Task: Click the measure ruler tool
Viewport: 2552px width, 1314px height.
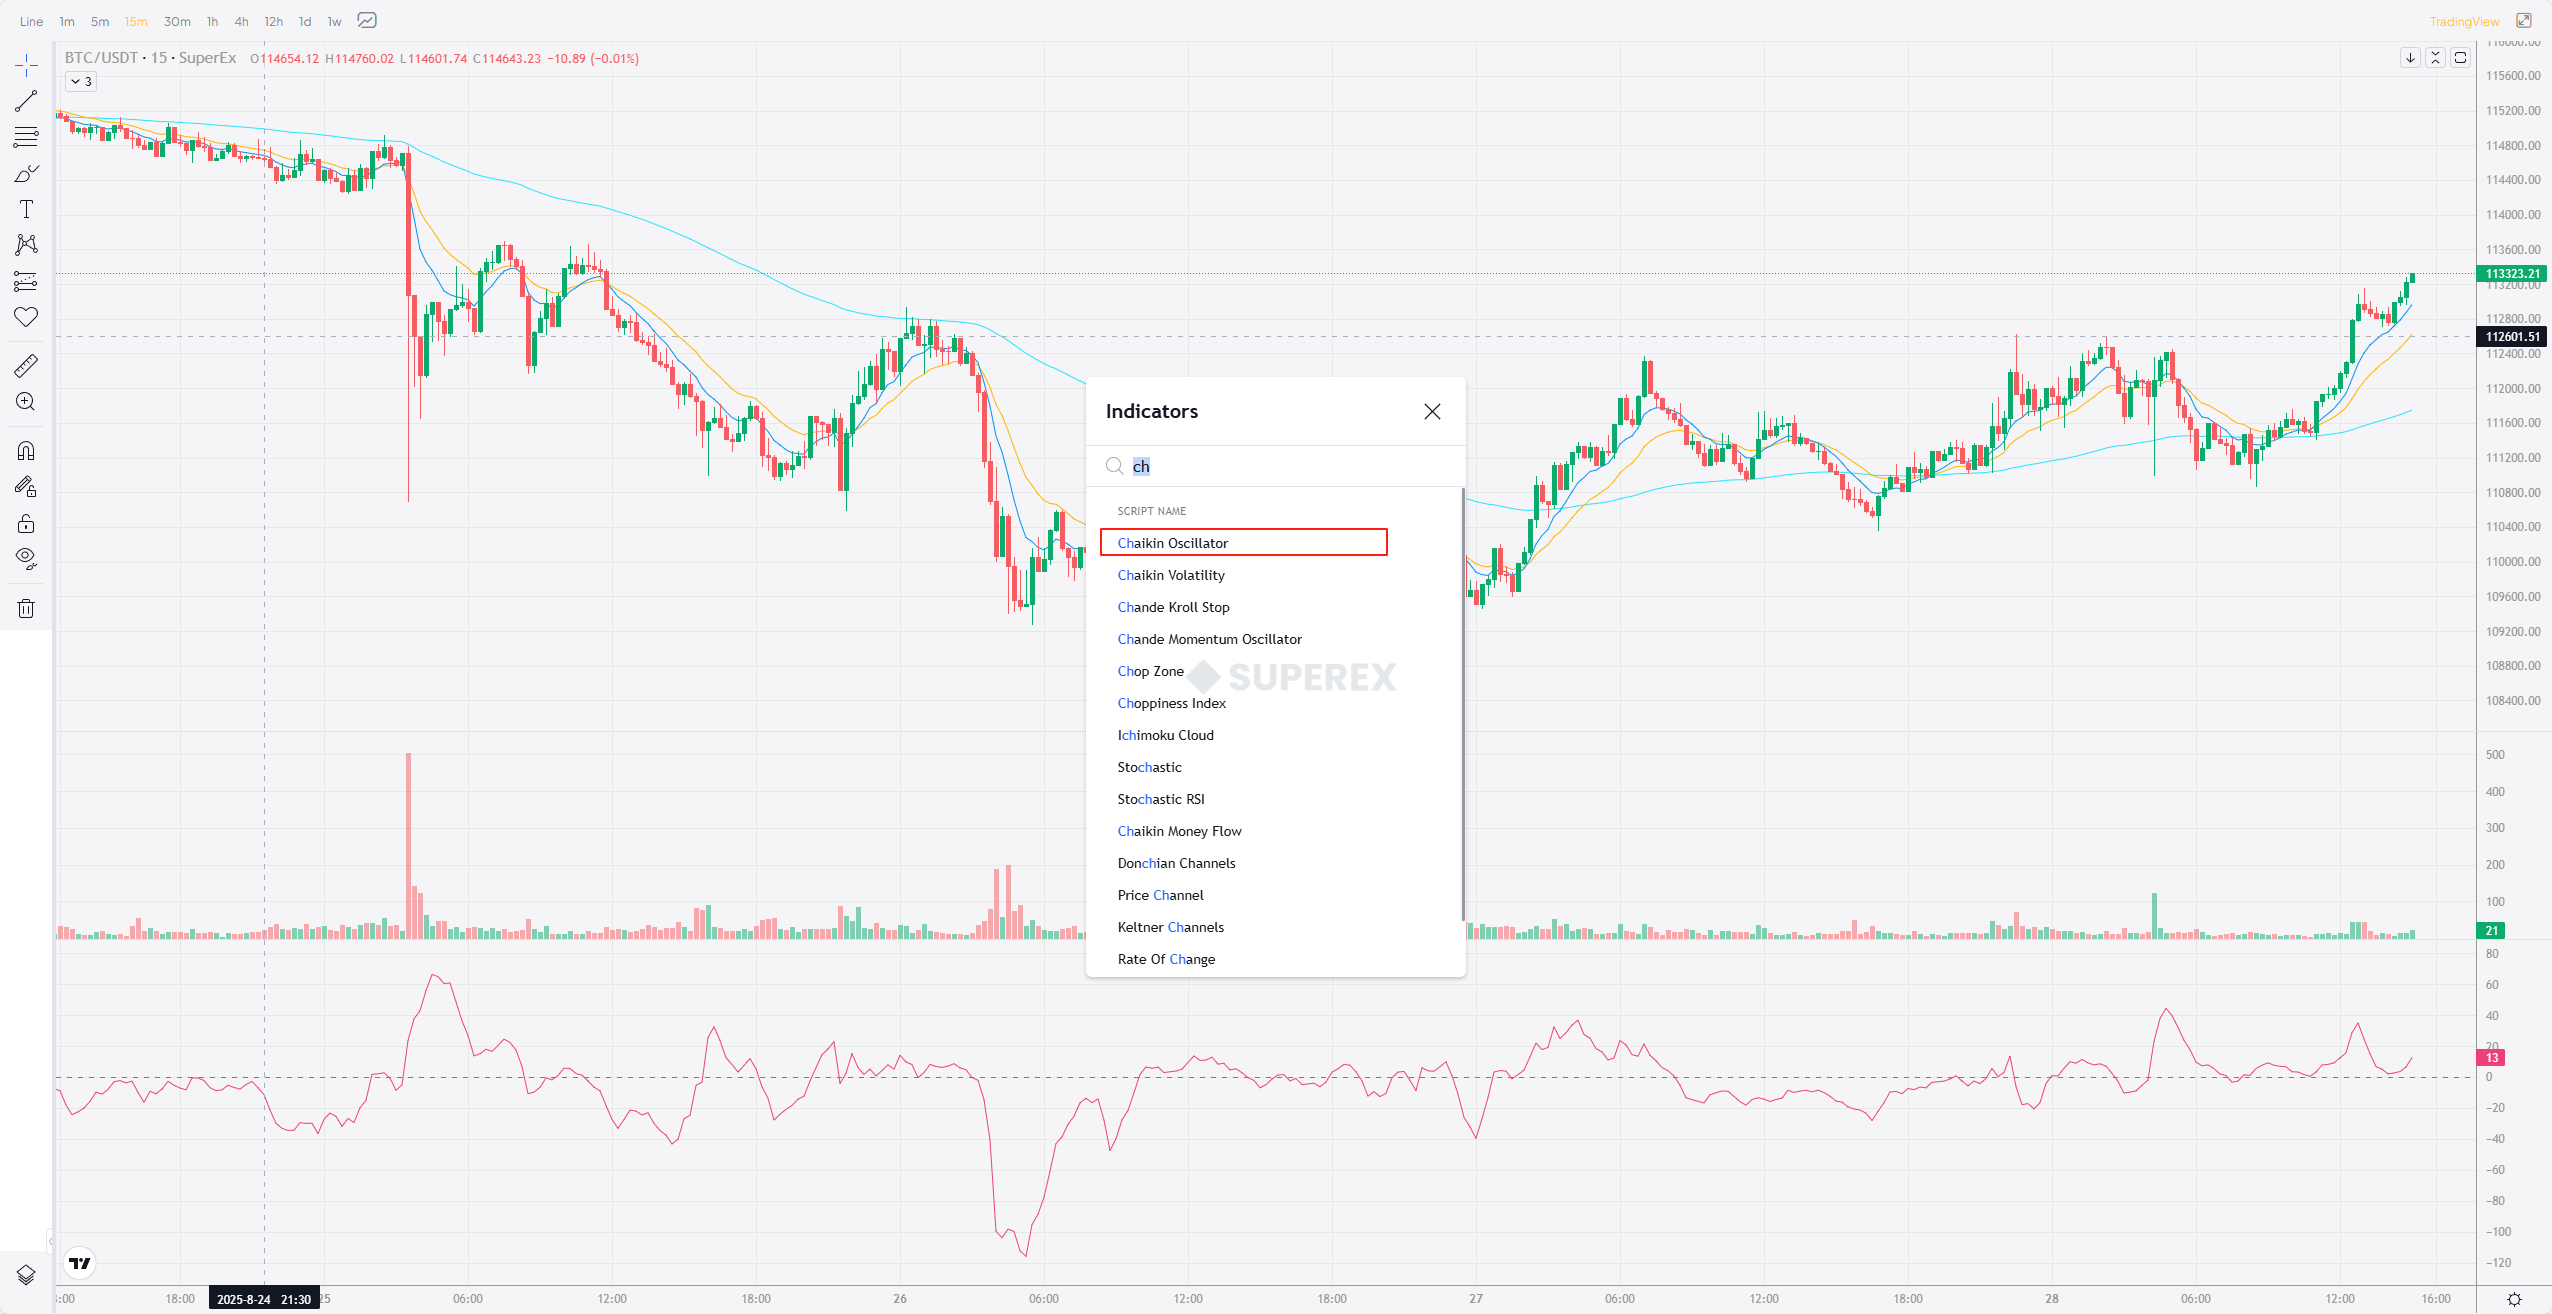Action: click(26, 366)
